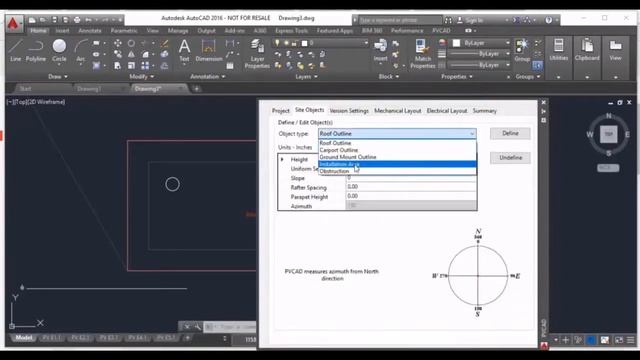Select the Scale tool

(x=131, y=65)
